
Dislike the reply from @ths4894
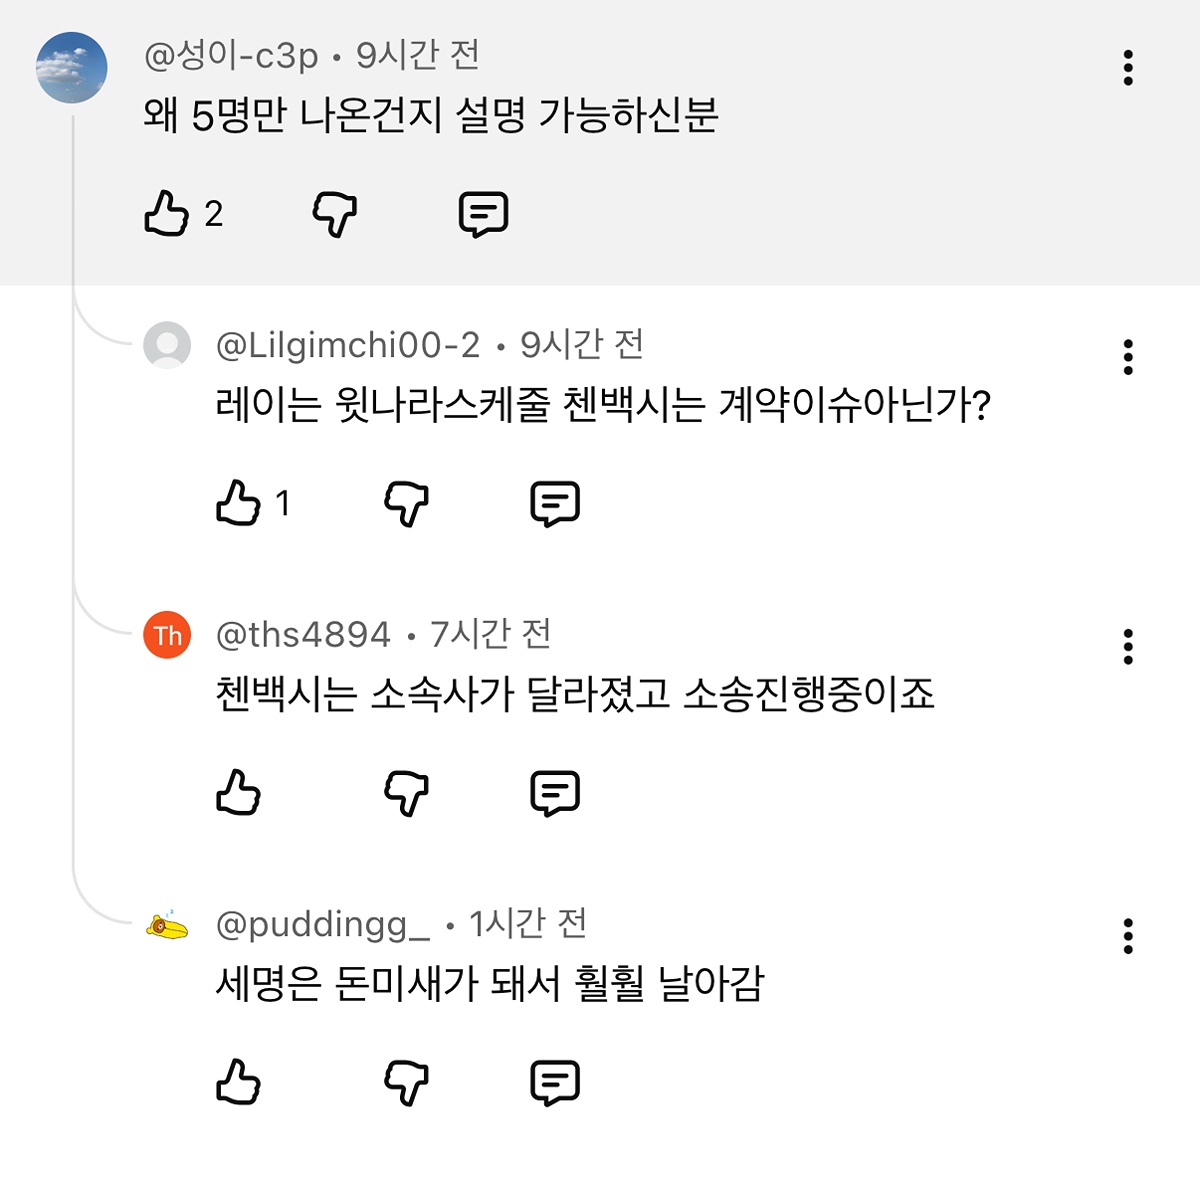click(x=406, y=793)
